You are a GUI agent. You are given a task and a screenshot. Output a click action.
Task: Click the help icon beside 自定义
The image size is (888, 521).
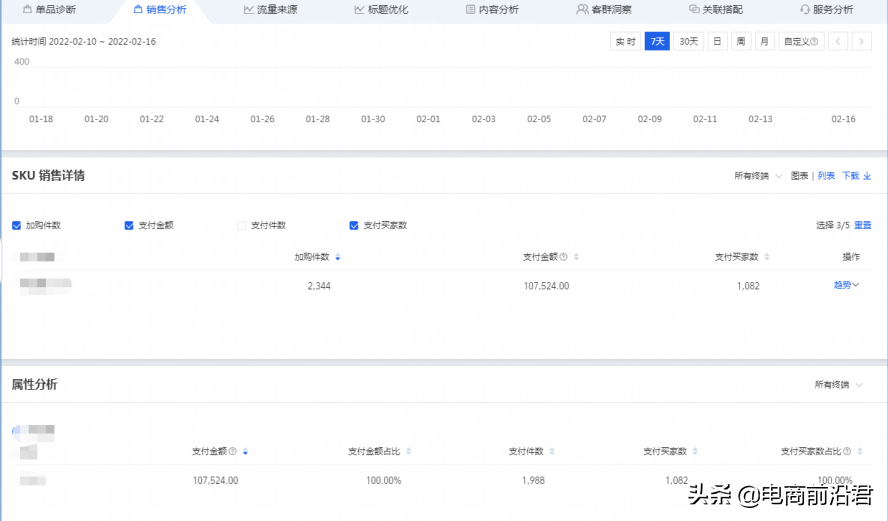coord(814,41)
